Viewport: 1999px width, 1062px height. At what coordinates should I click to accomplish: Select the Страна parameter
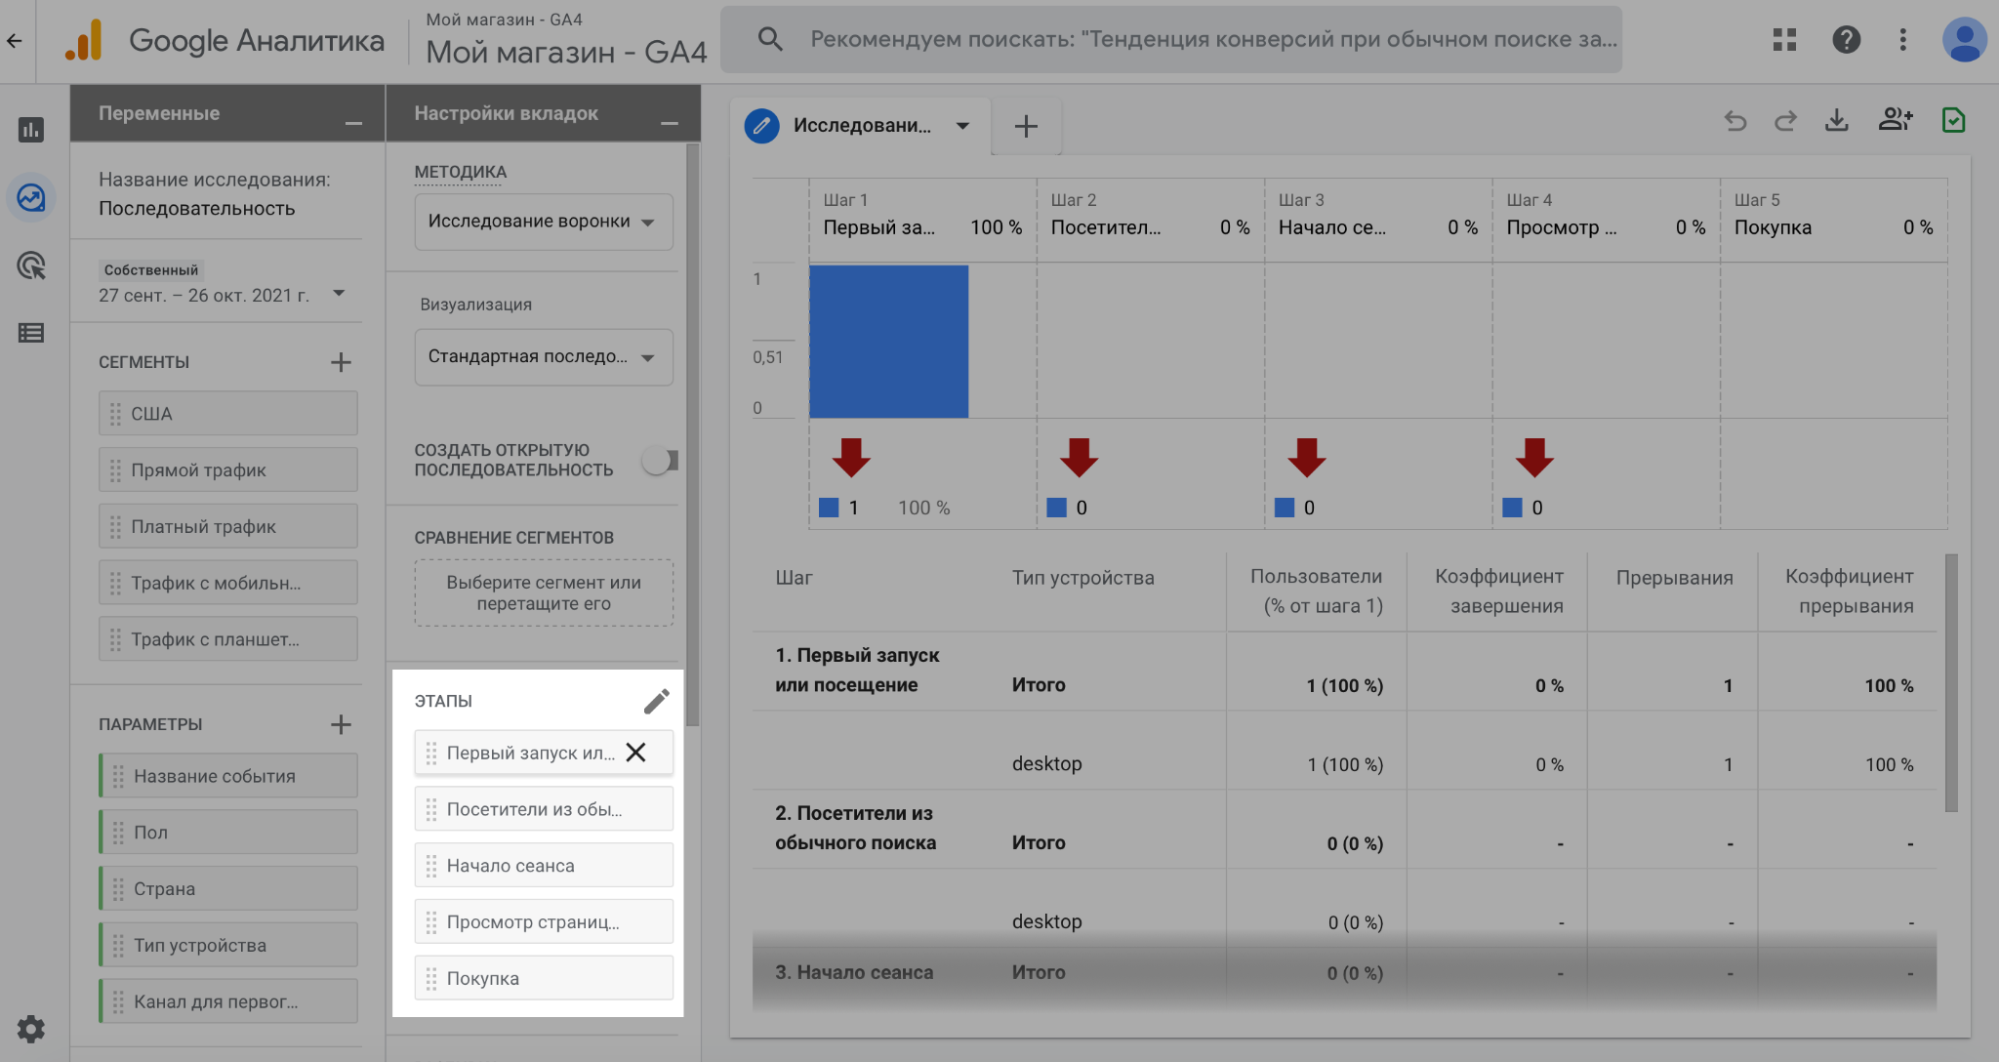click(x=228, y=888)
